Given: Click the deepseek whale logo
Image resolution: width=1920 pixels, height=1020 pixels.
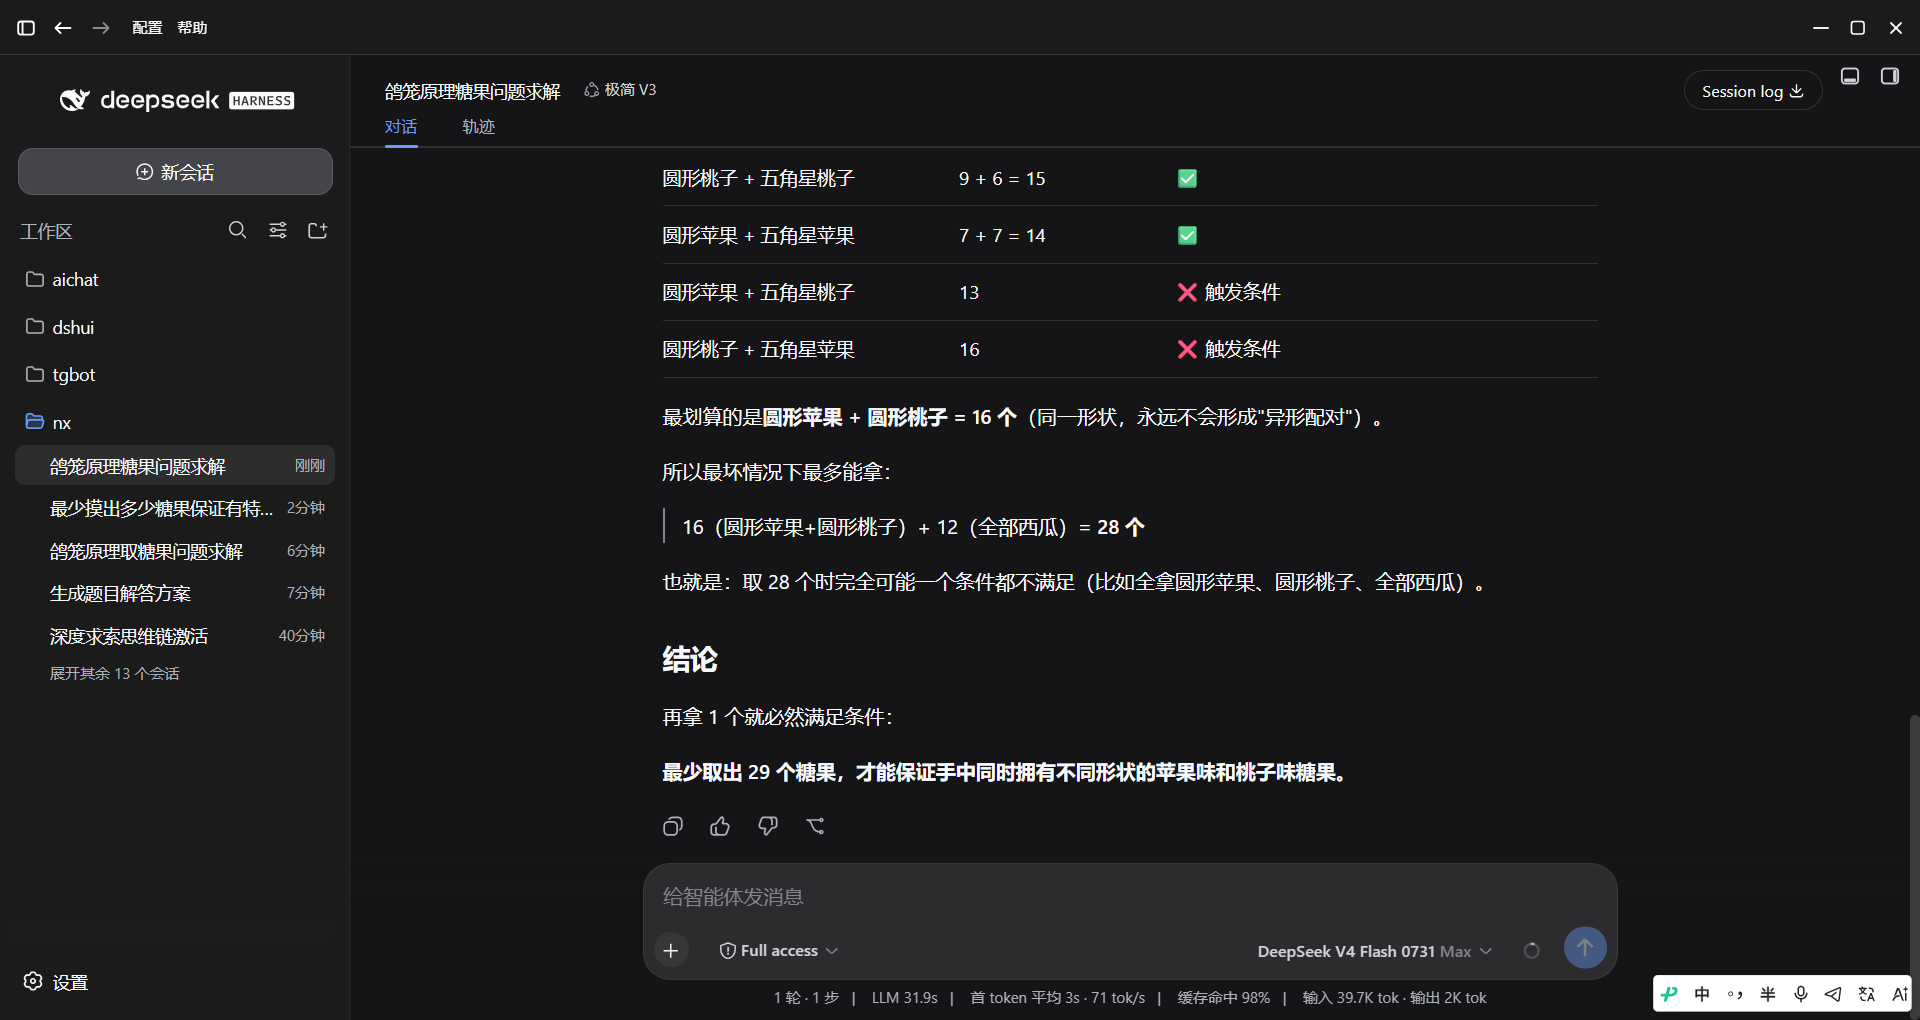Looking at the screenshot, I should pos(75,100).
